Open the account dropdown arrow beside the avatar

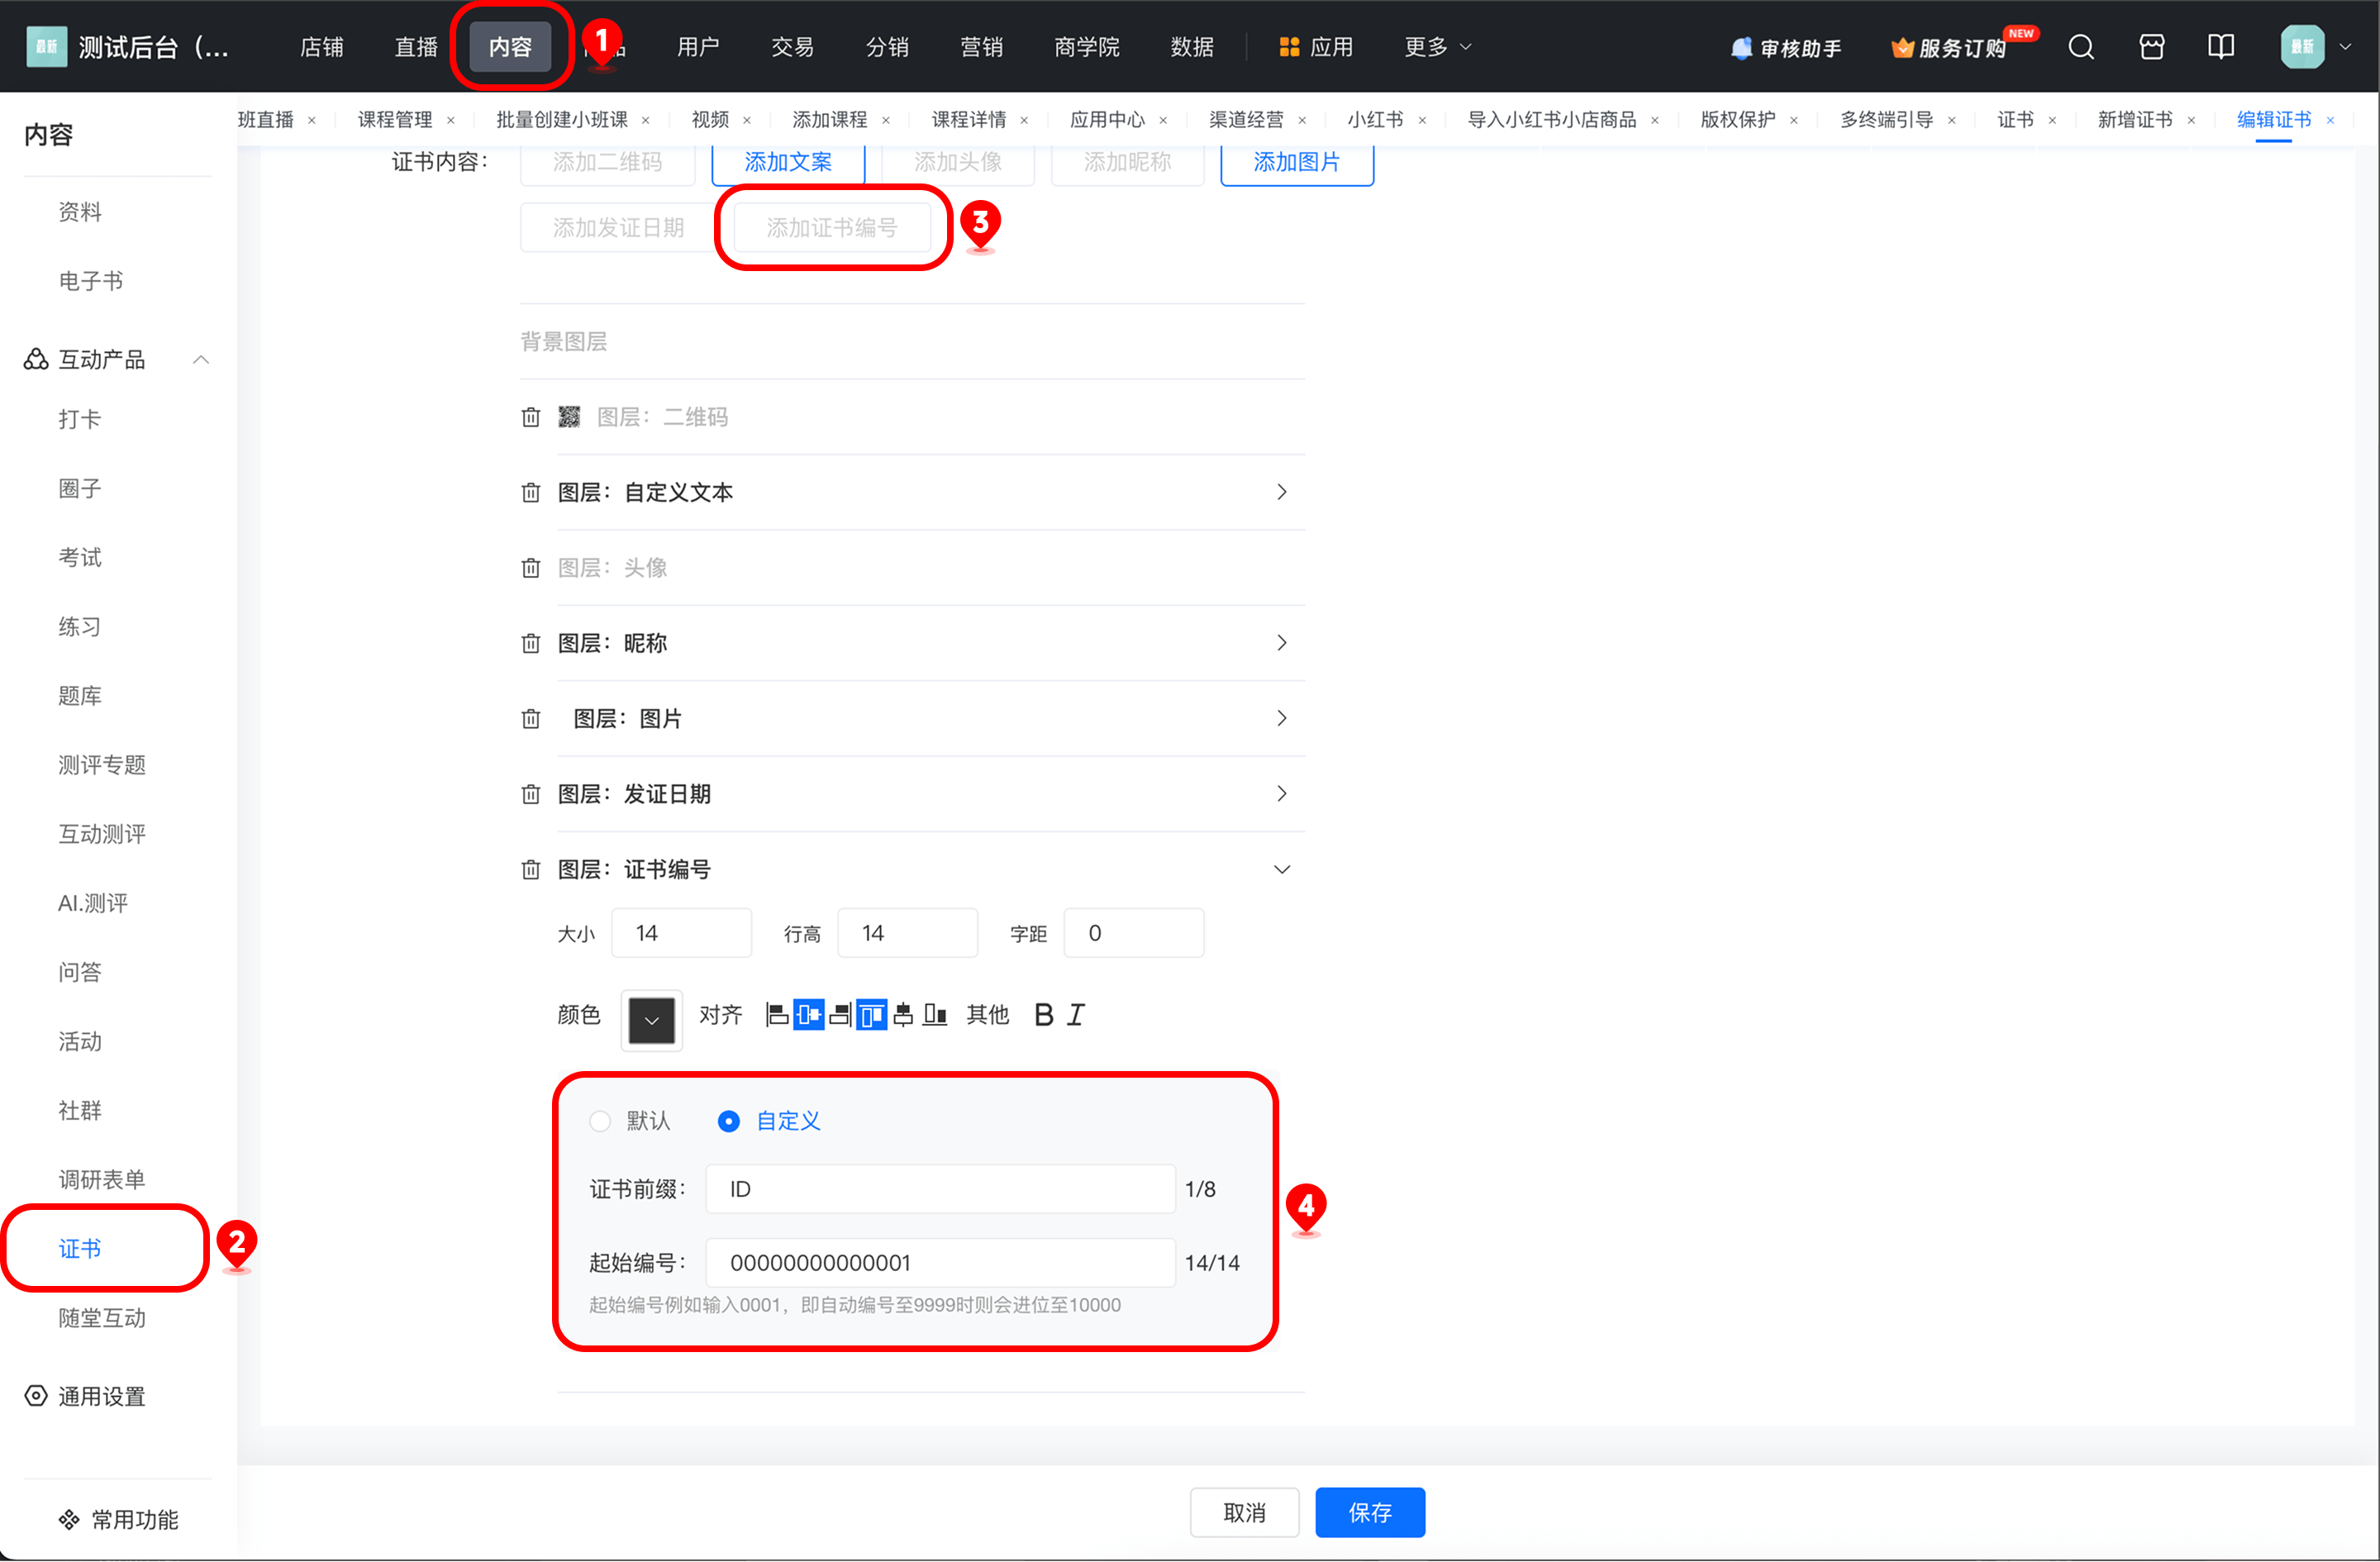pos(2345,47)
